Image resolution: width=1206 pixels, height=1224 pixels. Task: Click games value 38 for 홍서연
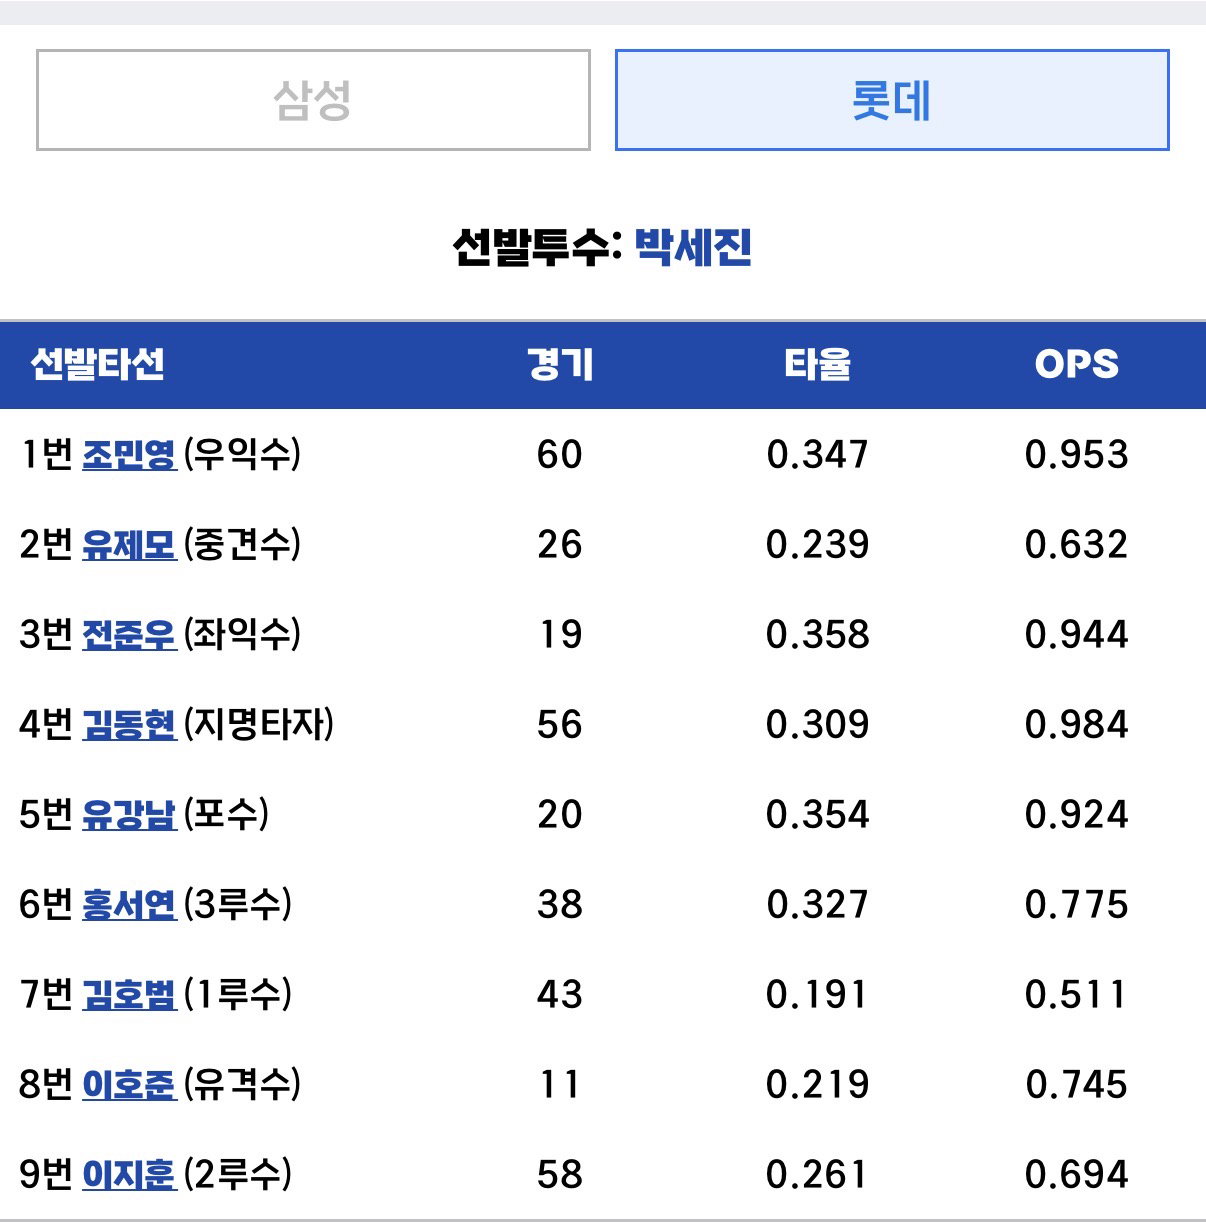pyautogui.click(x=560, y=905)
